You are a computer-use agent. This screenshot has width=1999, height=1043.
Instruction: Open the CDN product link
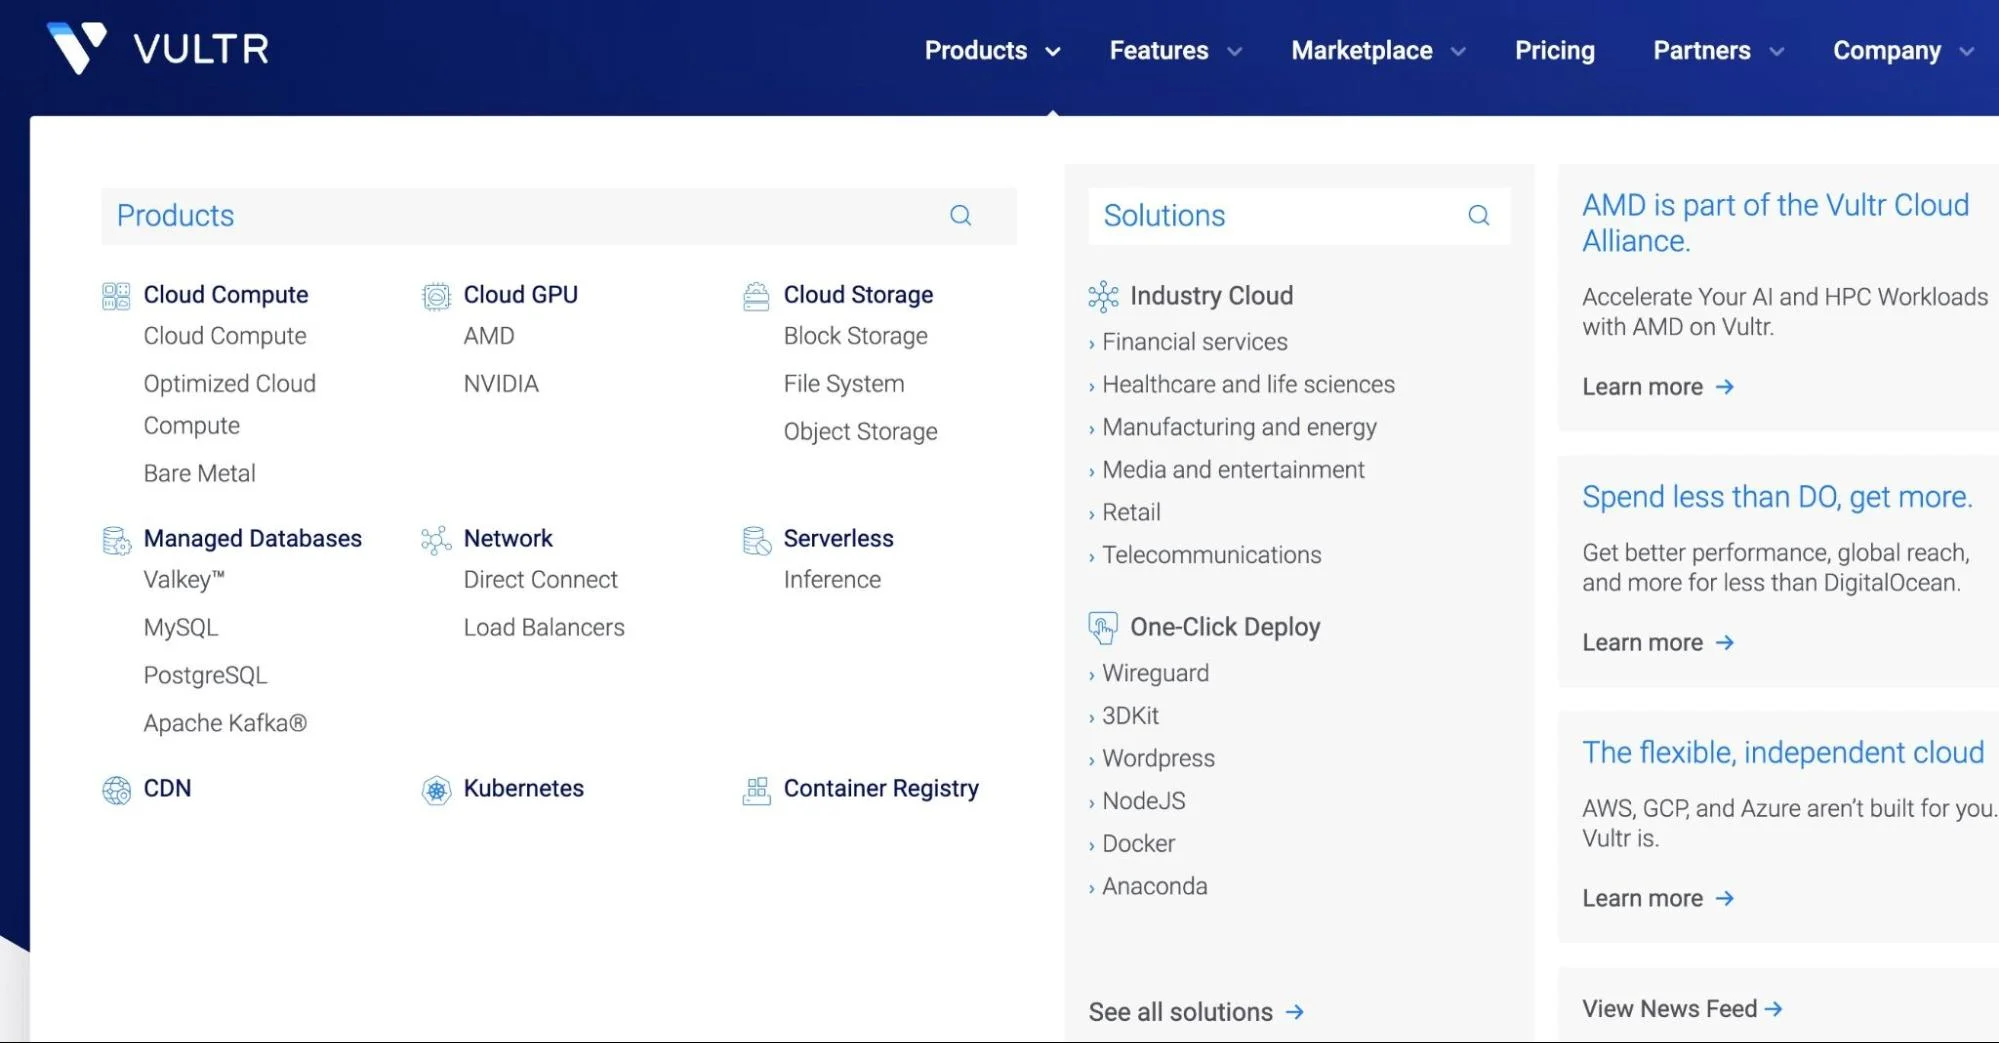pos(167,789)
